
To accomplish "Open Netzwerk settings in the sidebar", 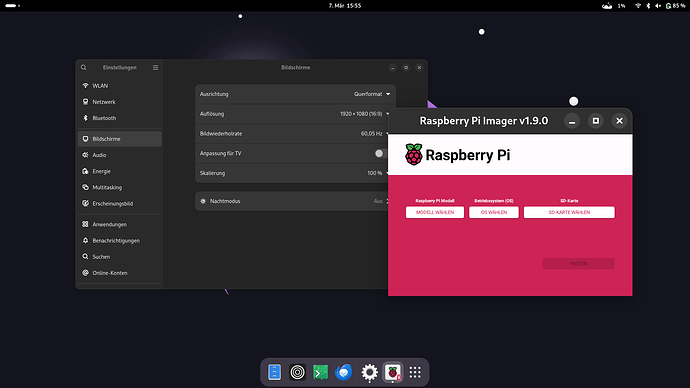I will coord(120,102).
